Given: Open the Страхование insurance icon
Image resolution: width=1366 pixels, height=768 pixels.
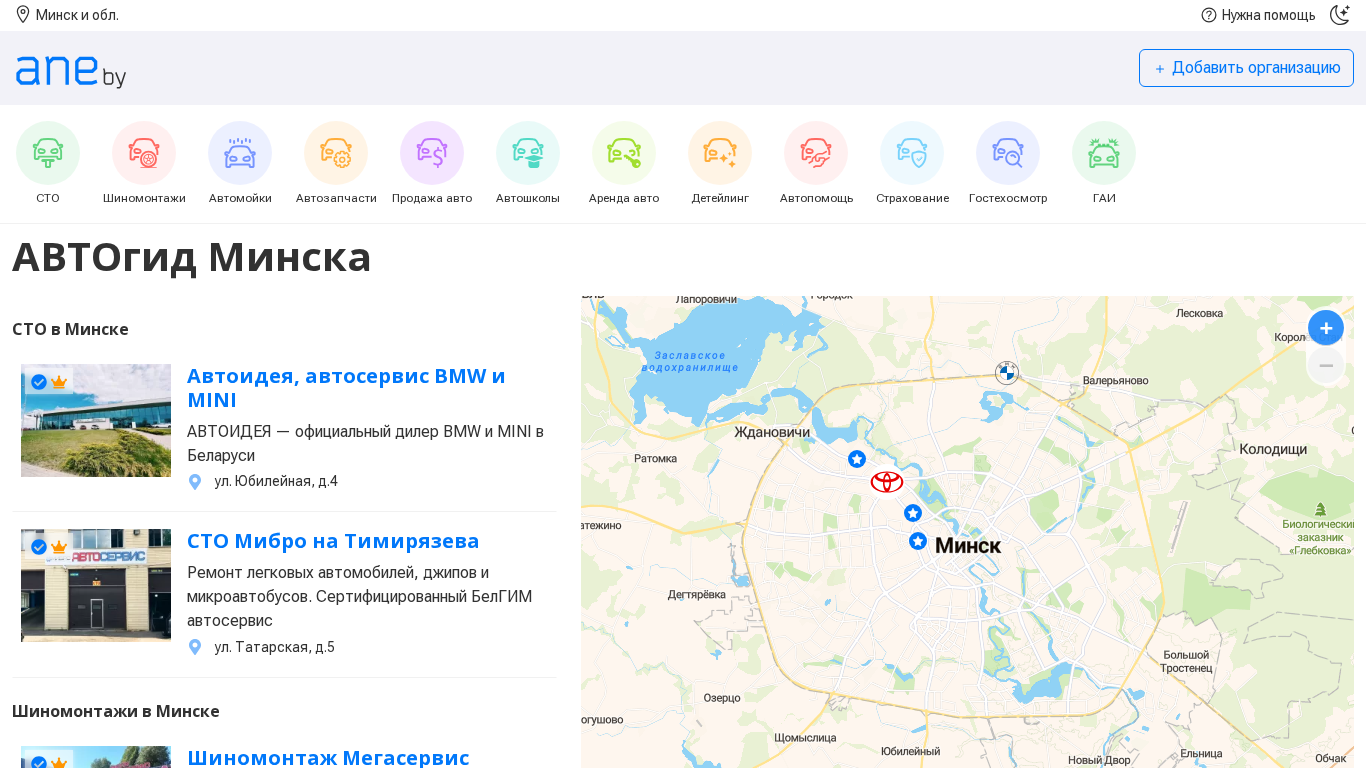Looking at the screenshot, I should (x=912, y=153).
